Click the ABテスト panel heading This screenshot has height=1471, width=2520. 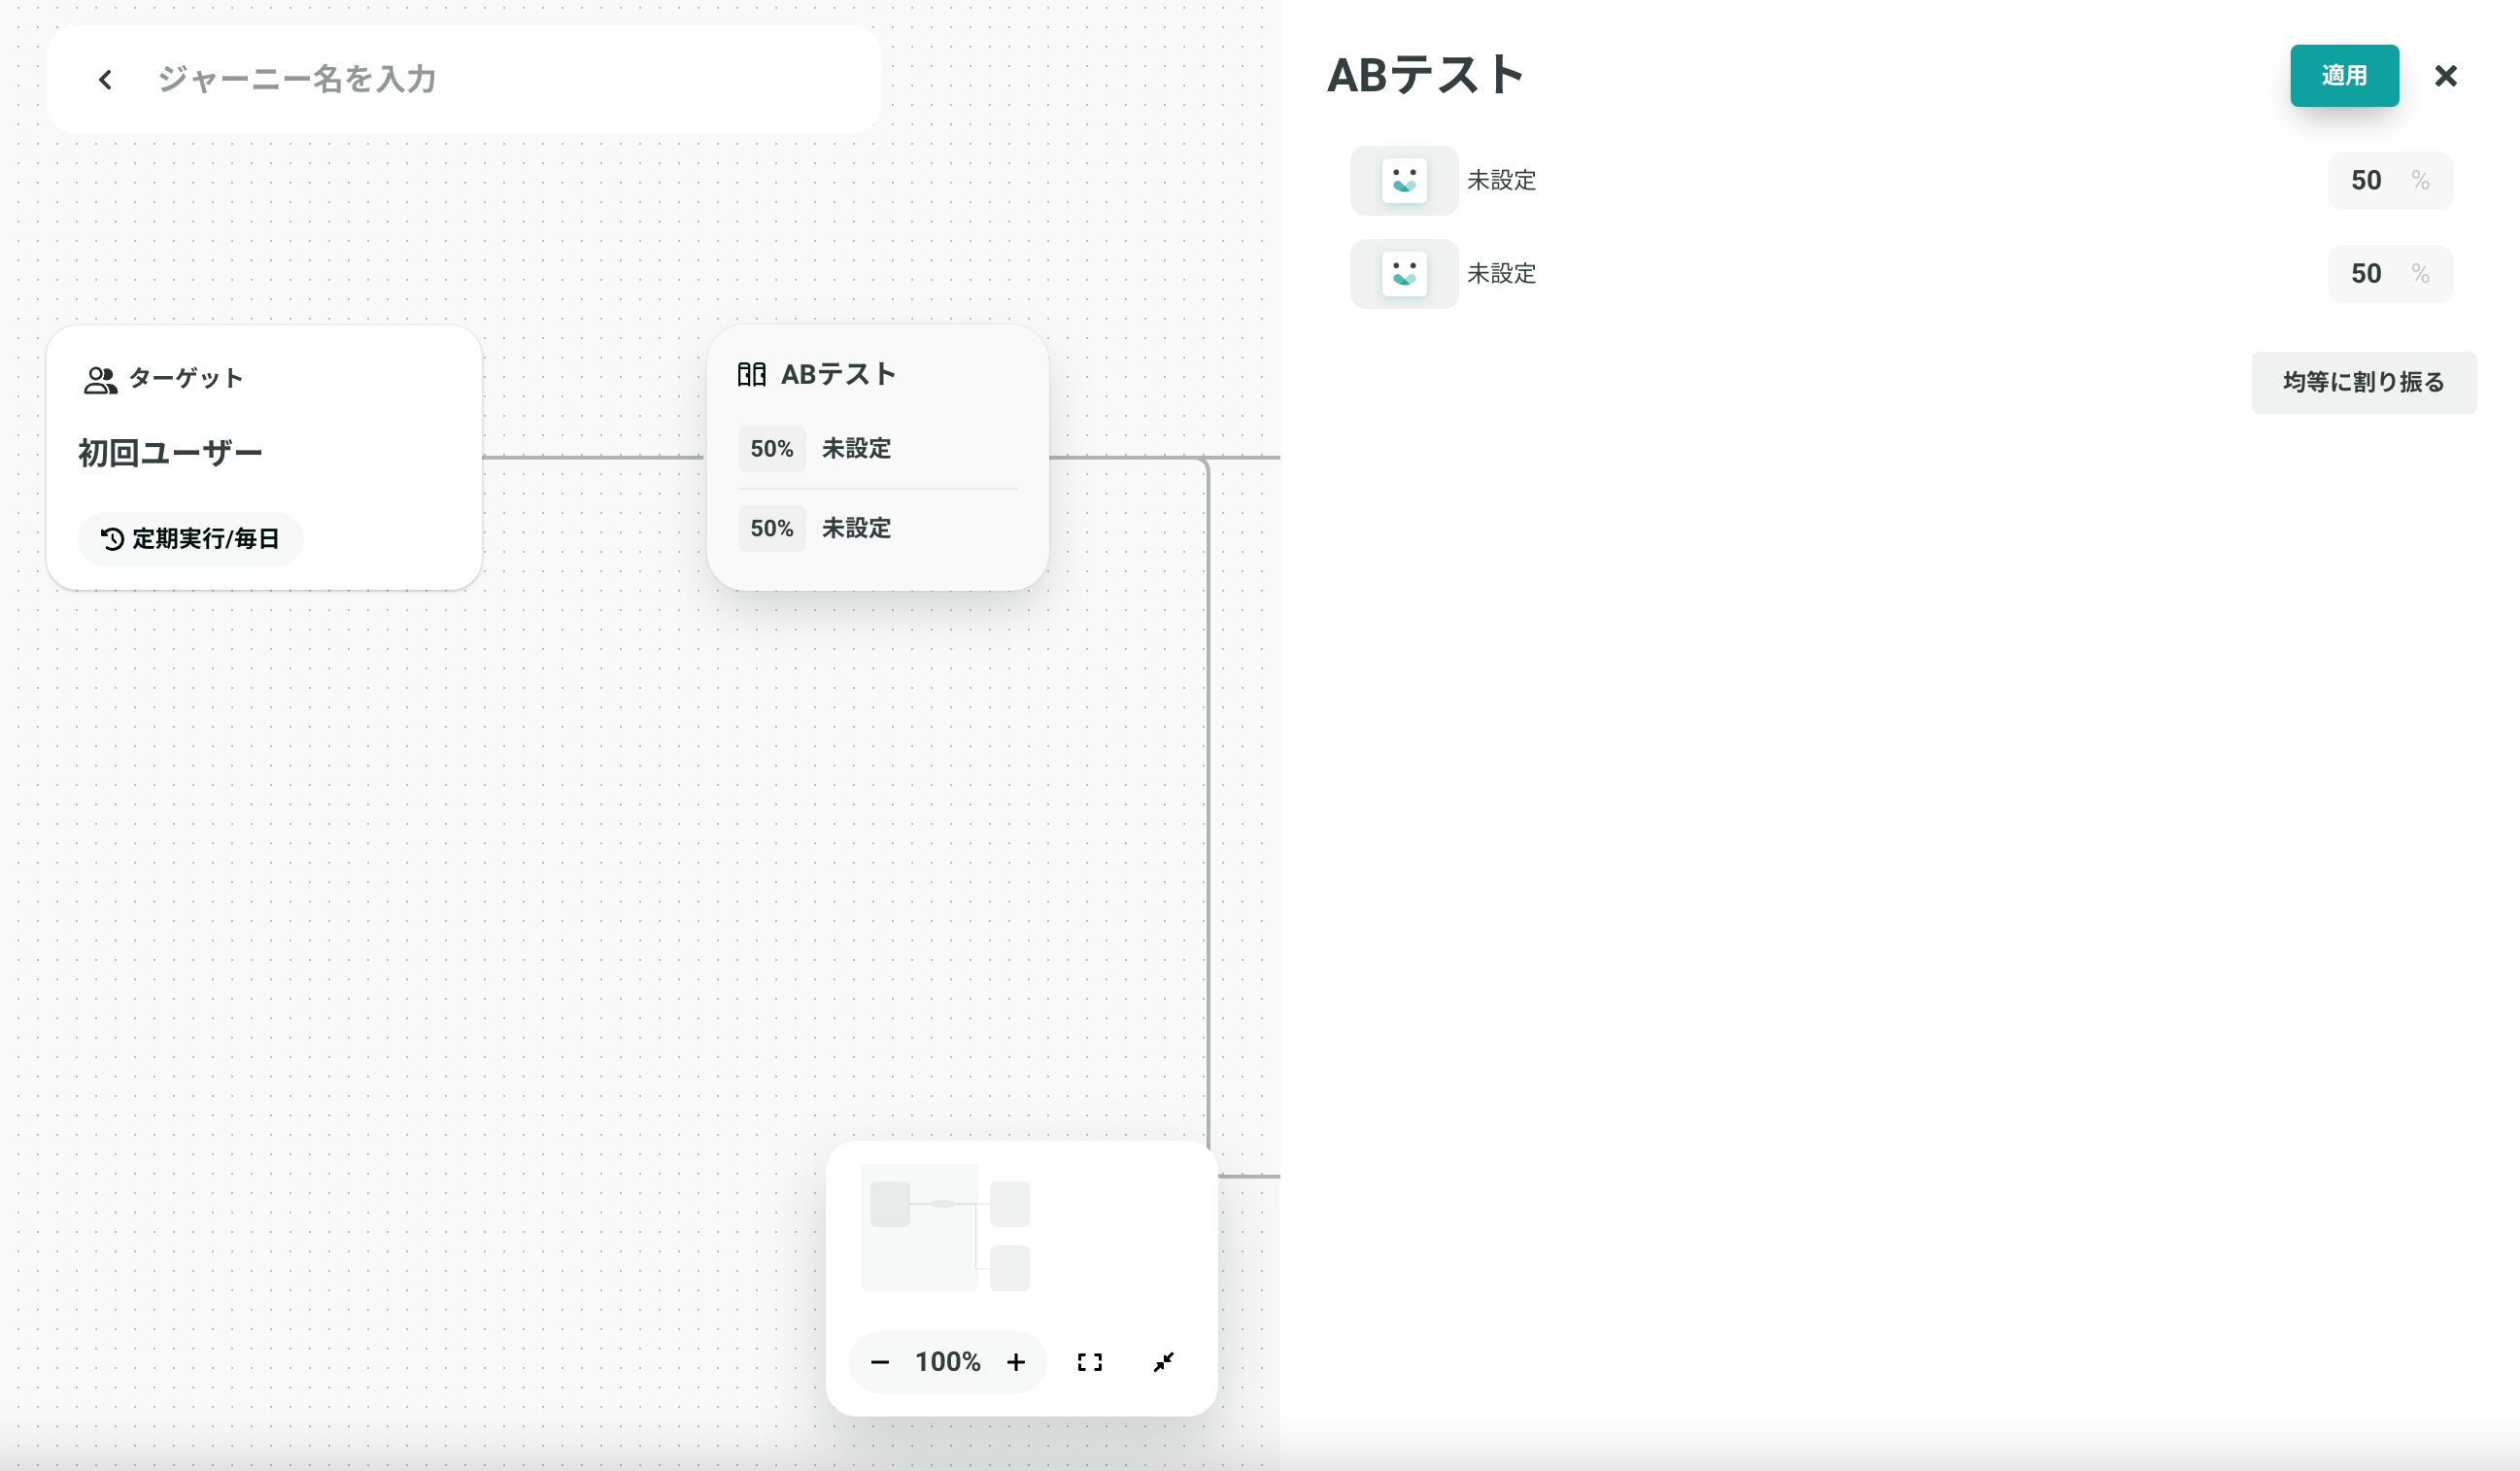click(1425, 76)
